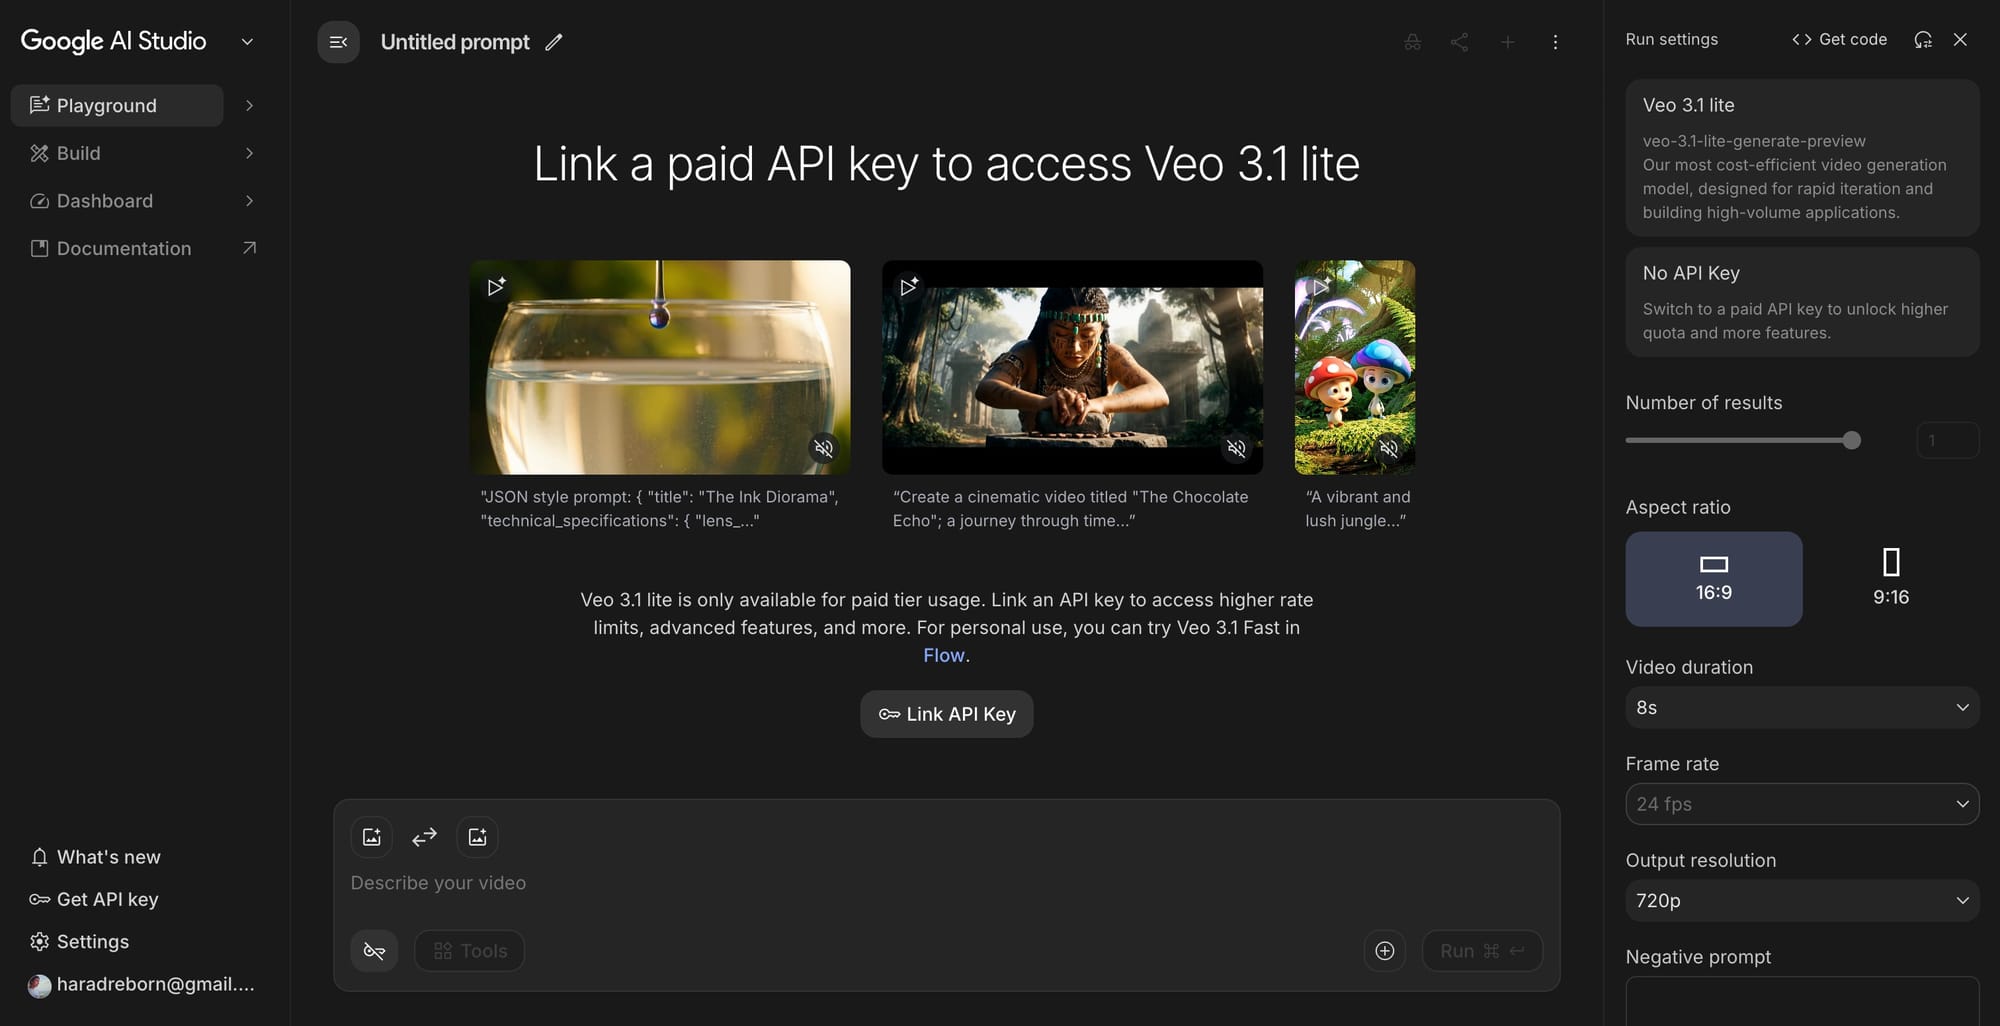Screen dimensions: 2000x1026
Task: Click the reset settings icon beside Get code
Action: (x=1923, y=40)
